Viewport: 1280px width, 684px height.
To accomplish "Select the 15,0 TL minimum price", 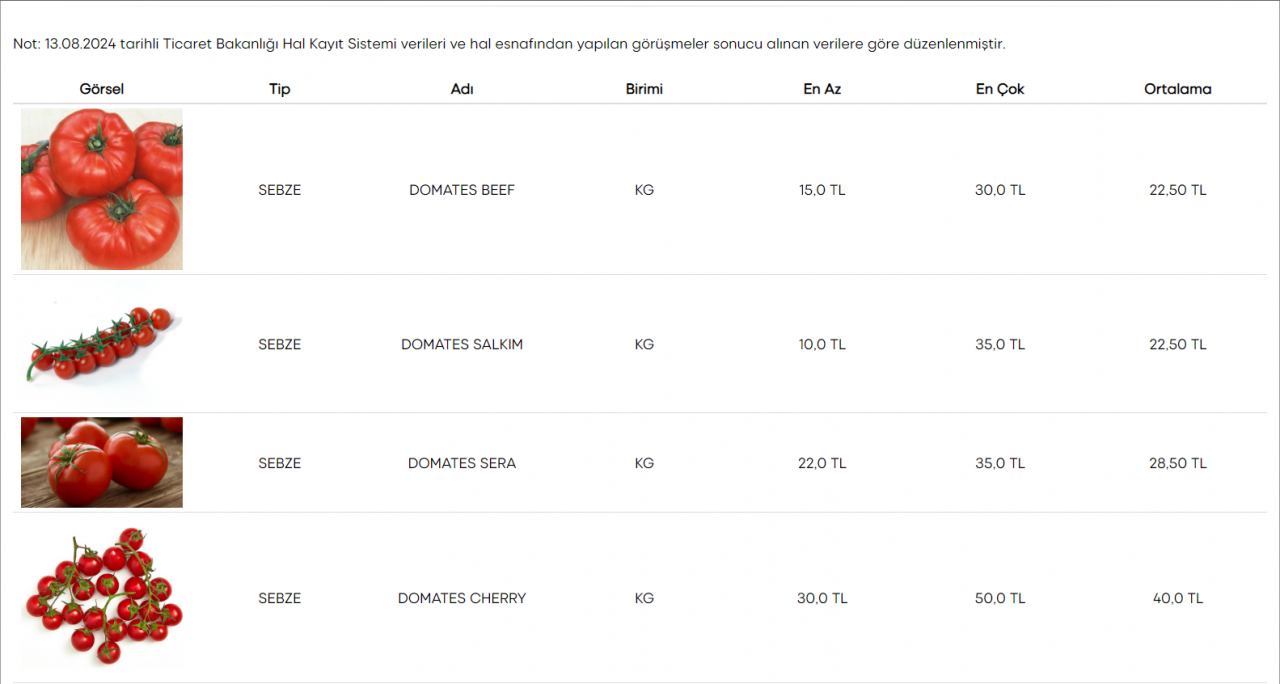I will click(822, 190).
